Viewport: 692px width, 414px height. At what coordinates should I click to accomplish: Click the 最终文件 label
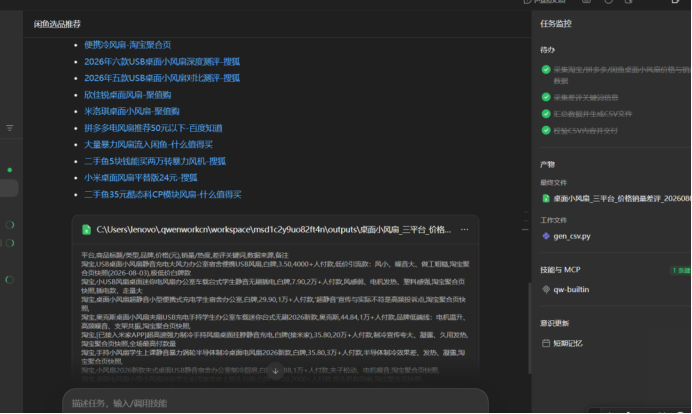[x=553, y=183]
